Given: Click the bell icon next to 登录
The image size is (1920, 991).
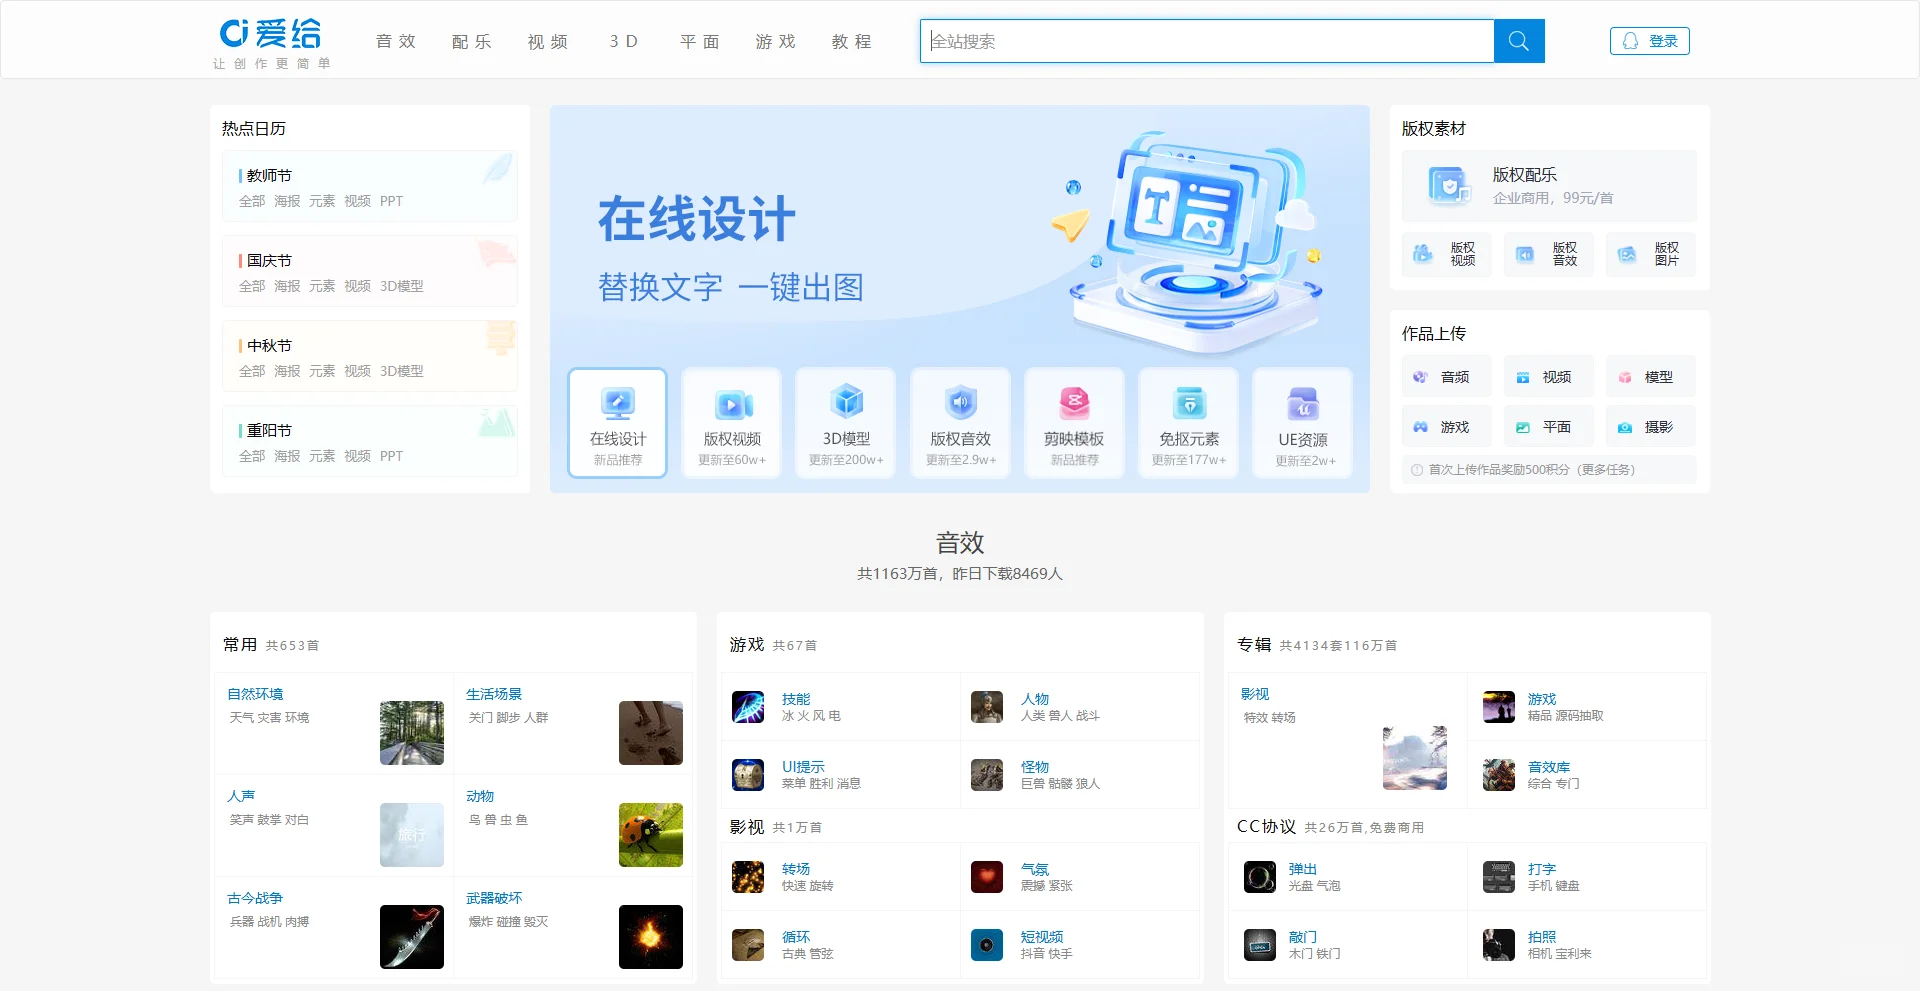Looking at the screenshot, I should point(1630,41).
